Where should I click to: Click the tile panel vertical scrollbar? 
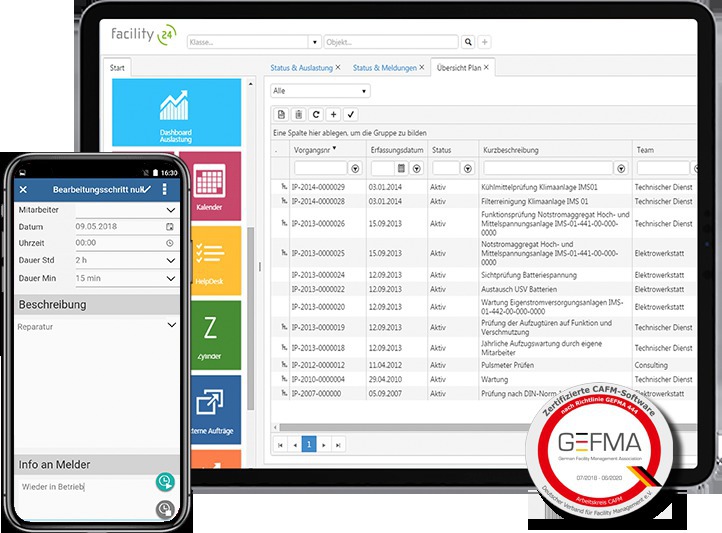click(250, 318)
